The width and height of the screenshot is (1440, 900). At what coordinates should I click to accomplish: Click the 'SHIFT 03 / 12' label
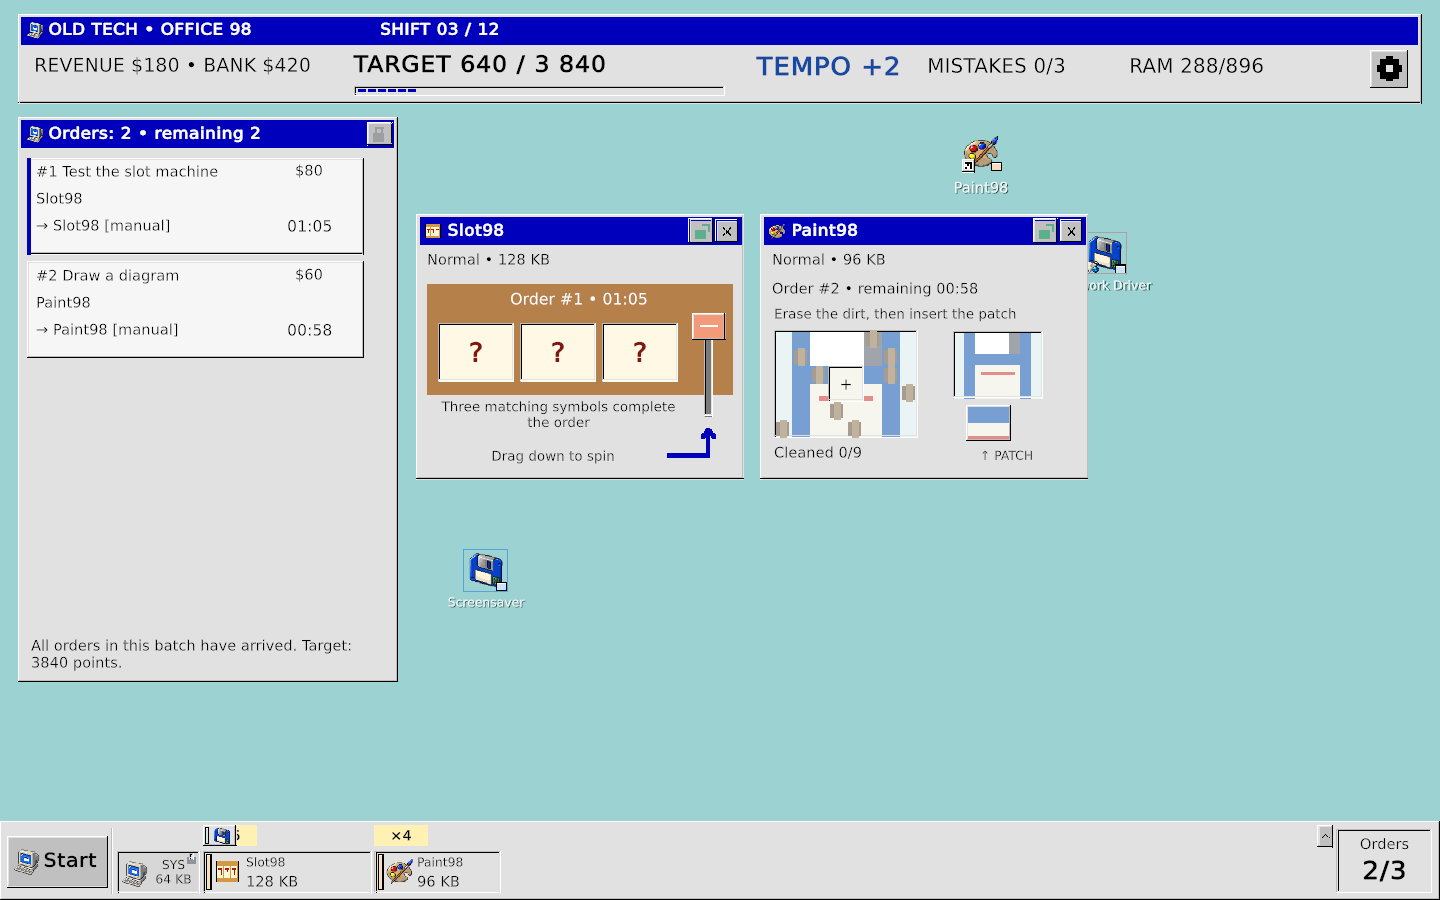point(439,30)
